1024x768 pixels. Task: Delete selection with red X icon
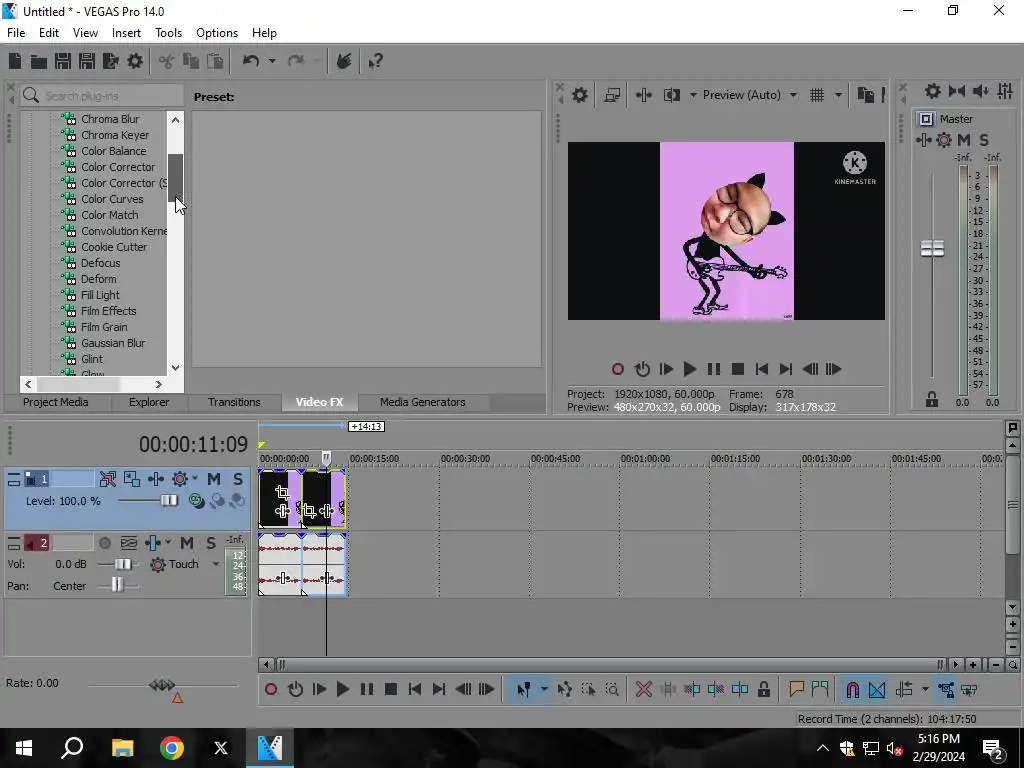click(x=643, y=689)
